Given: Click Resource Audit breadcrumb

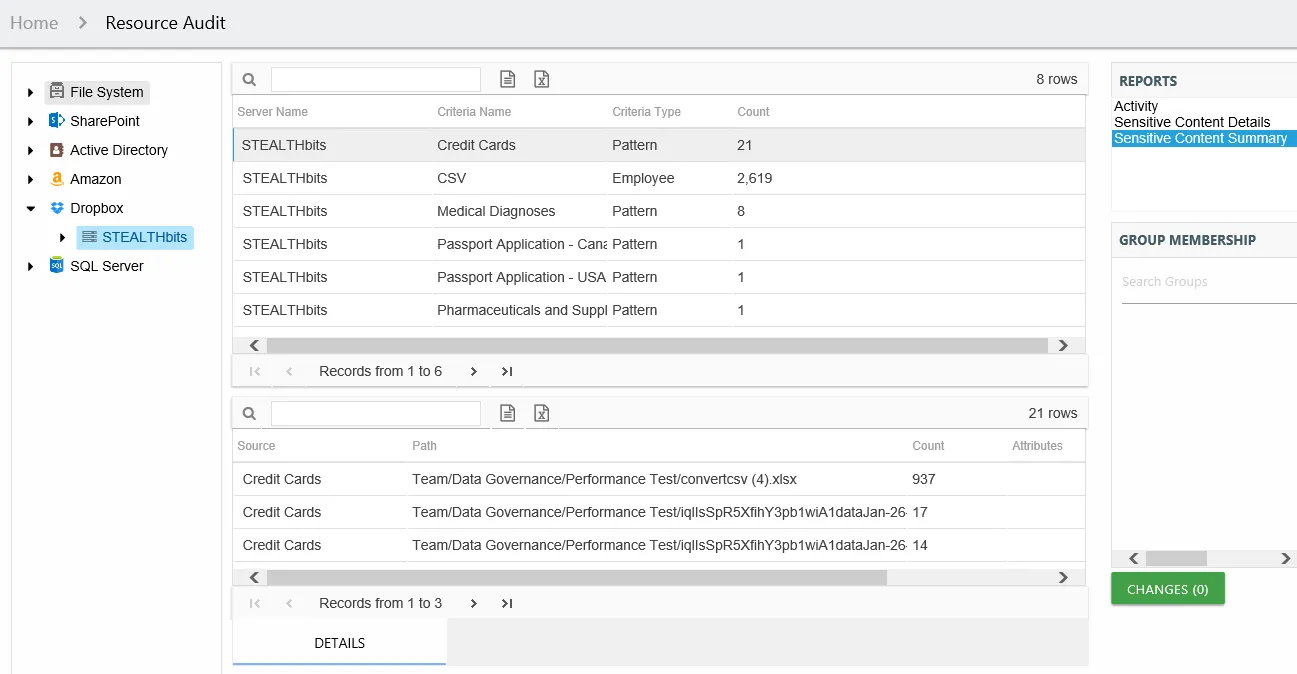Looking at the screenshot, I should 166,23.
